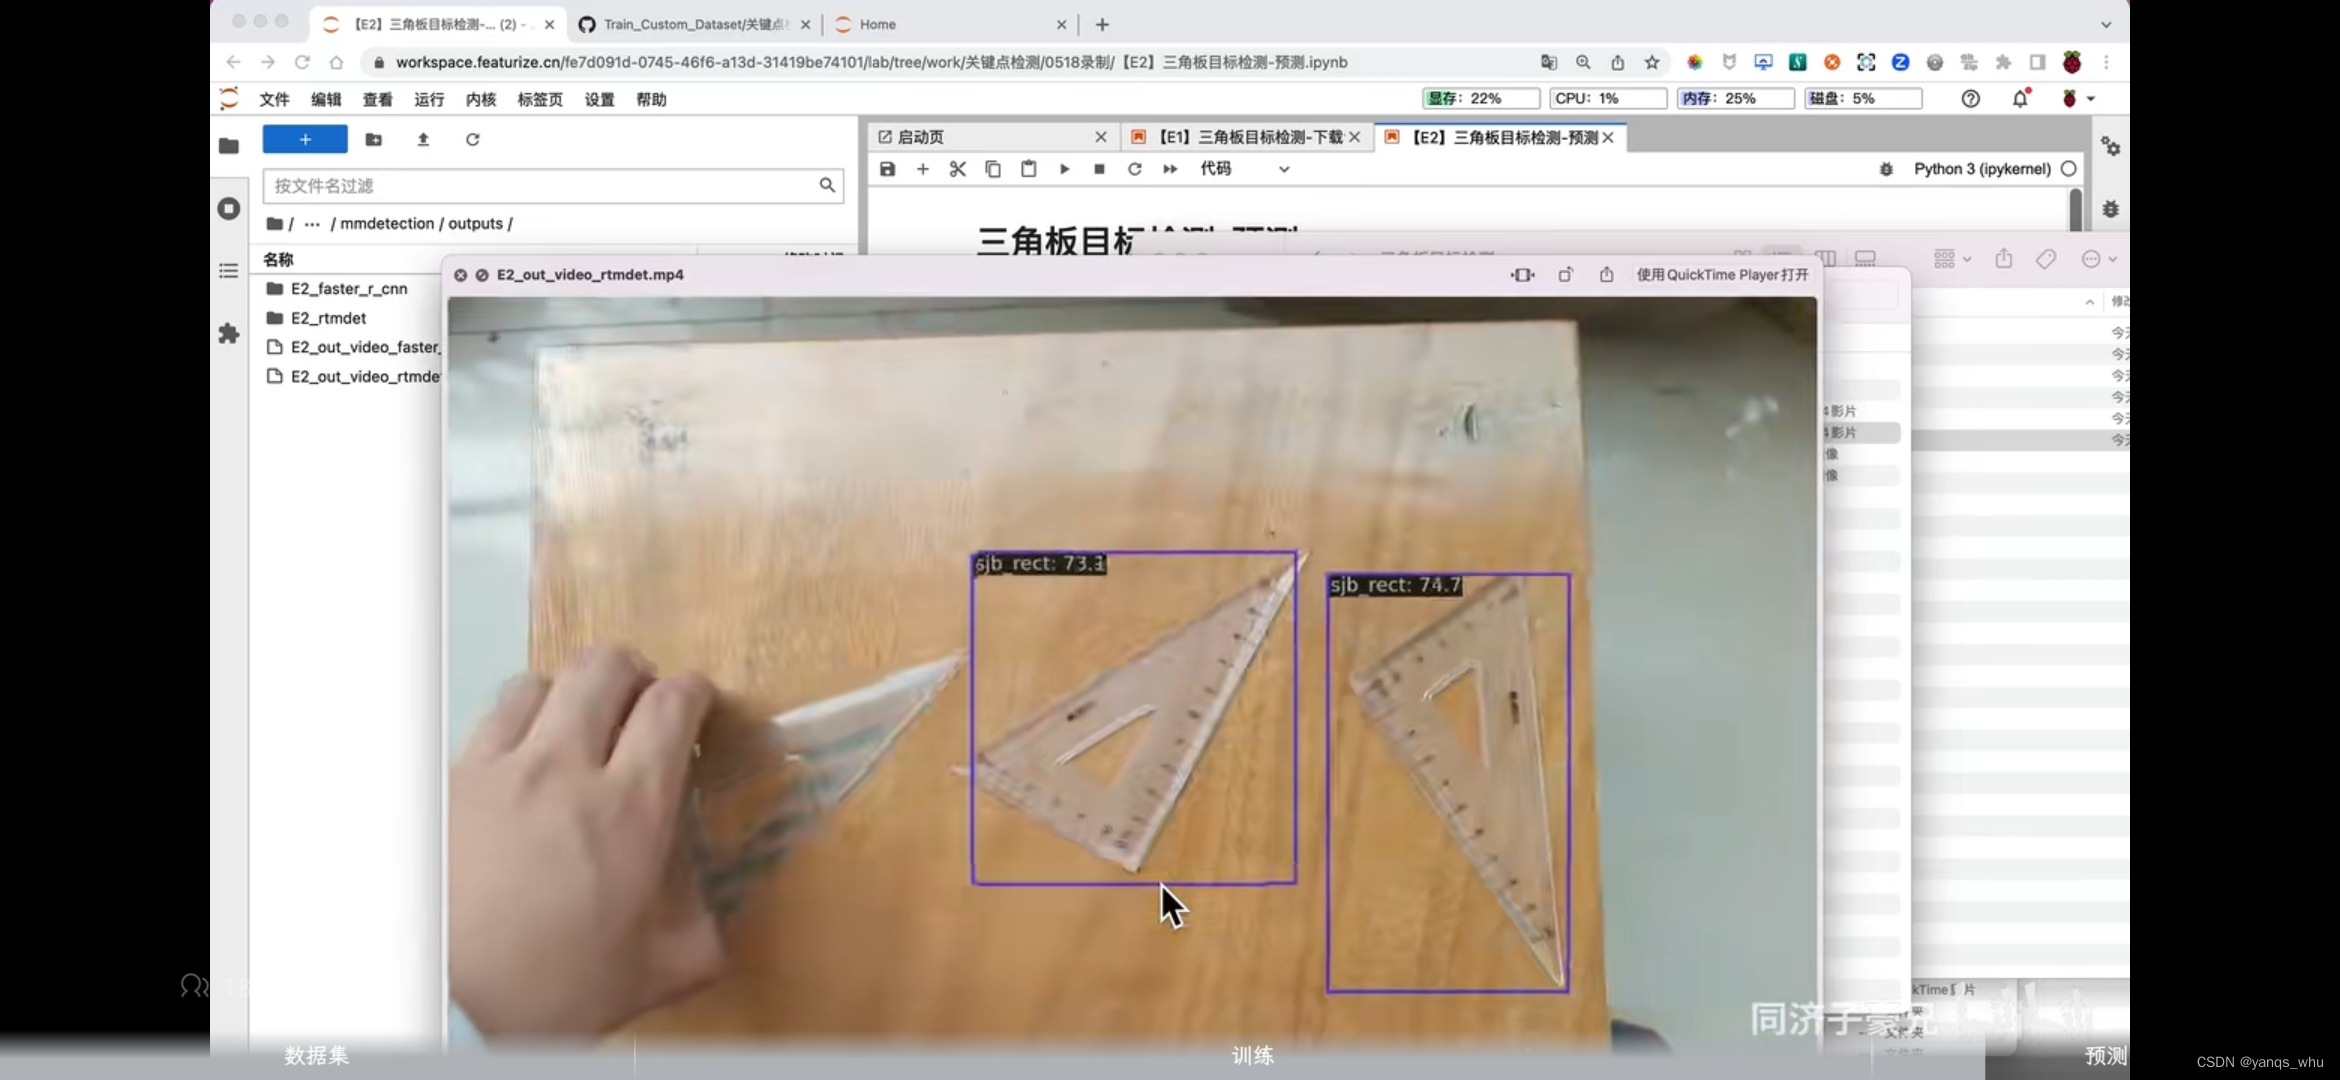Refresh the file browser list
The width and height of the screenshot is (2340, 1080).
(x=472, y=139)
